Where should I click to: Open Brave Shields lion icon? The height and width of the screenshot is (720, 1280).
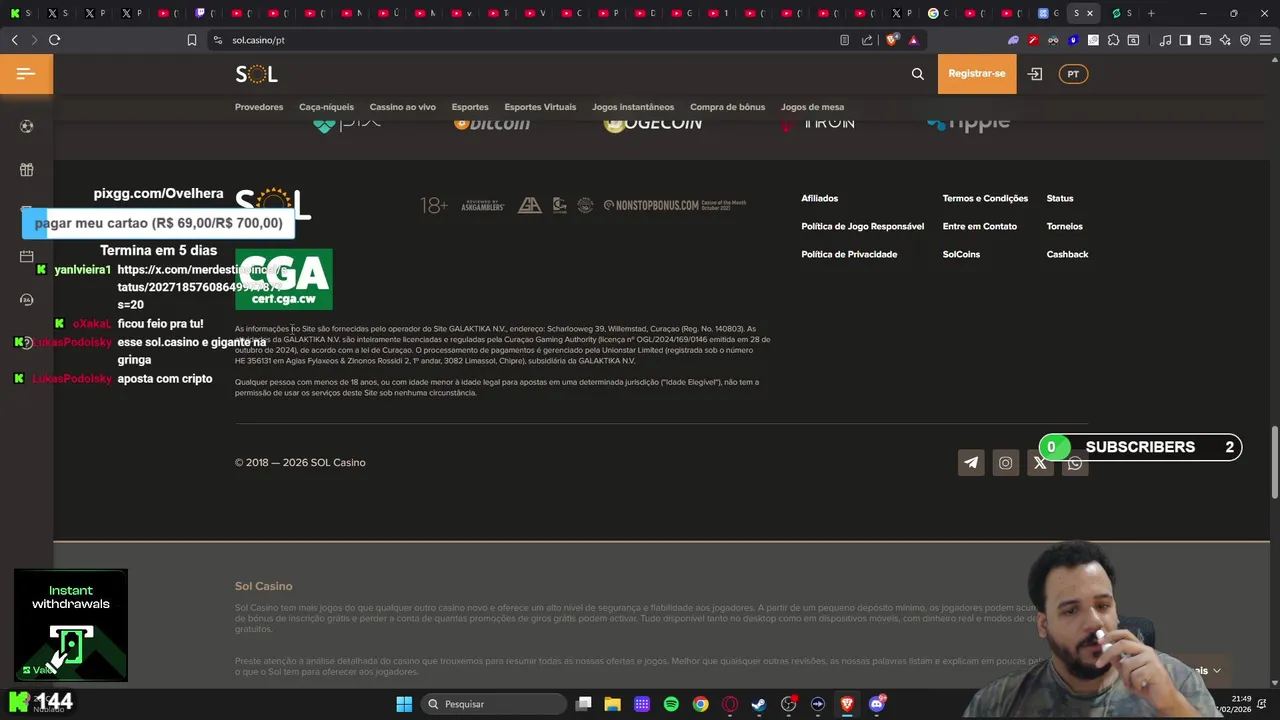point(891,40)
